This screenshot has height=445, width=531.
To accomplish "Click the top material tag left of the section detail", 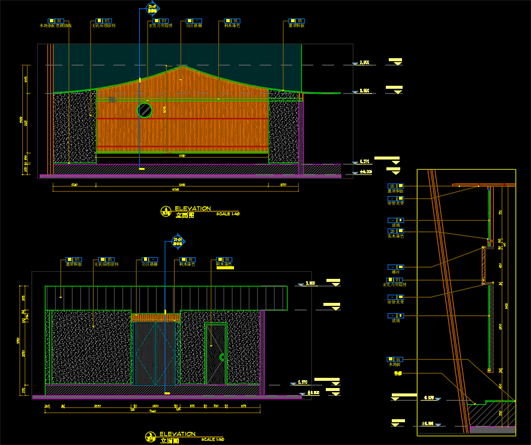I will coord(396,186).
